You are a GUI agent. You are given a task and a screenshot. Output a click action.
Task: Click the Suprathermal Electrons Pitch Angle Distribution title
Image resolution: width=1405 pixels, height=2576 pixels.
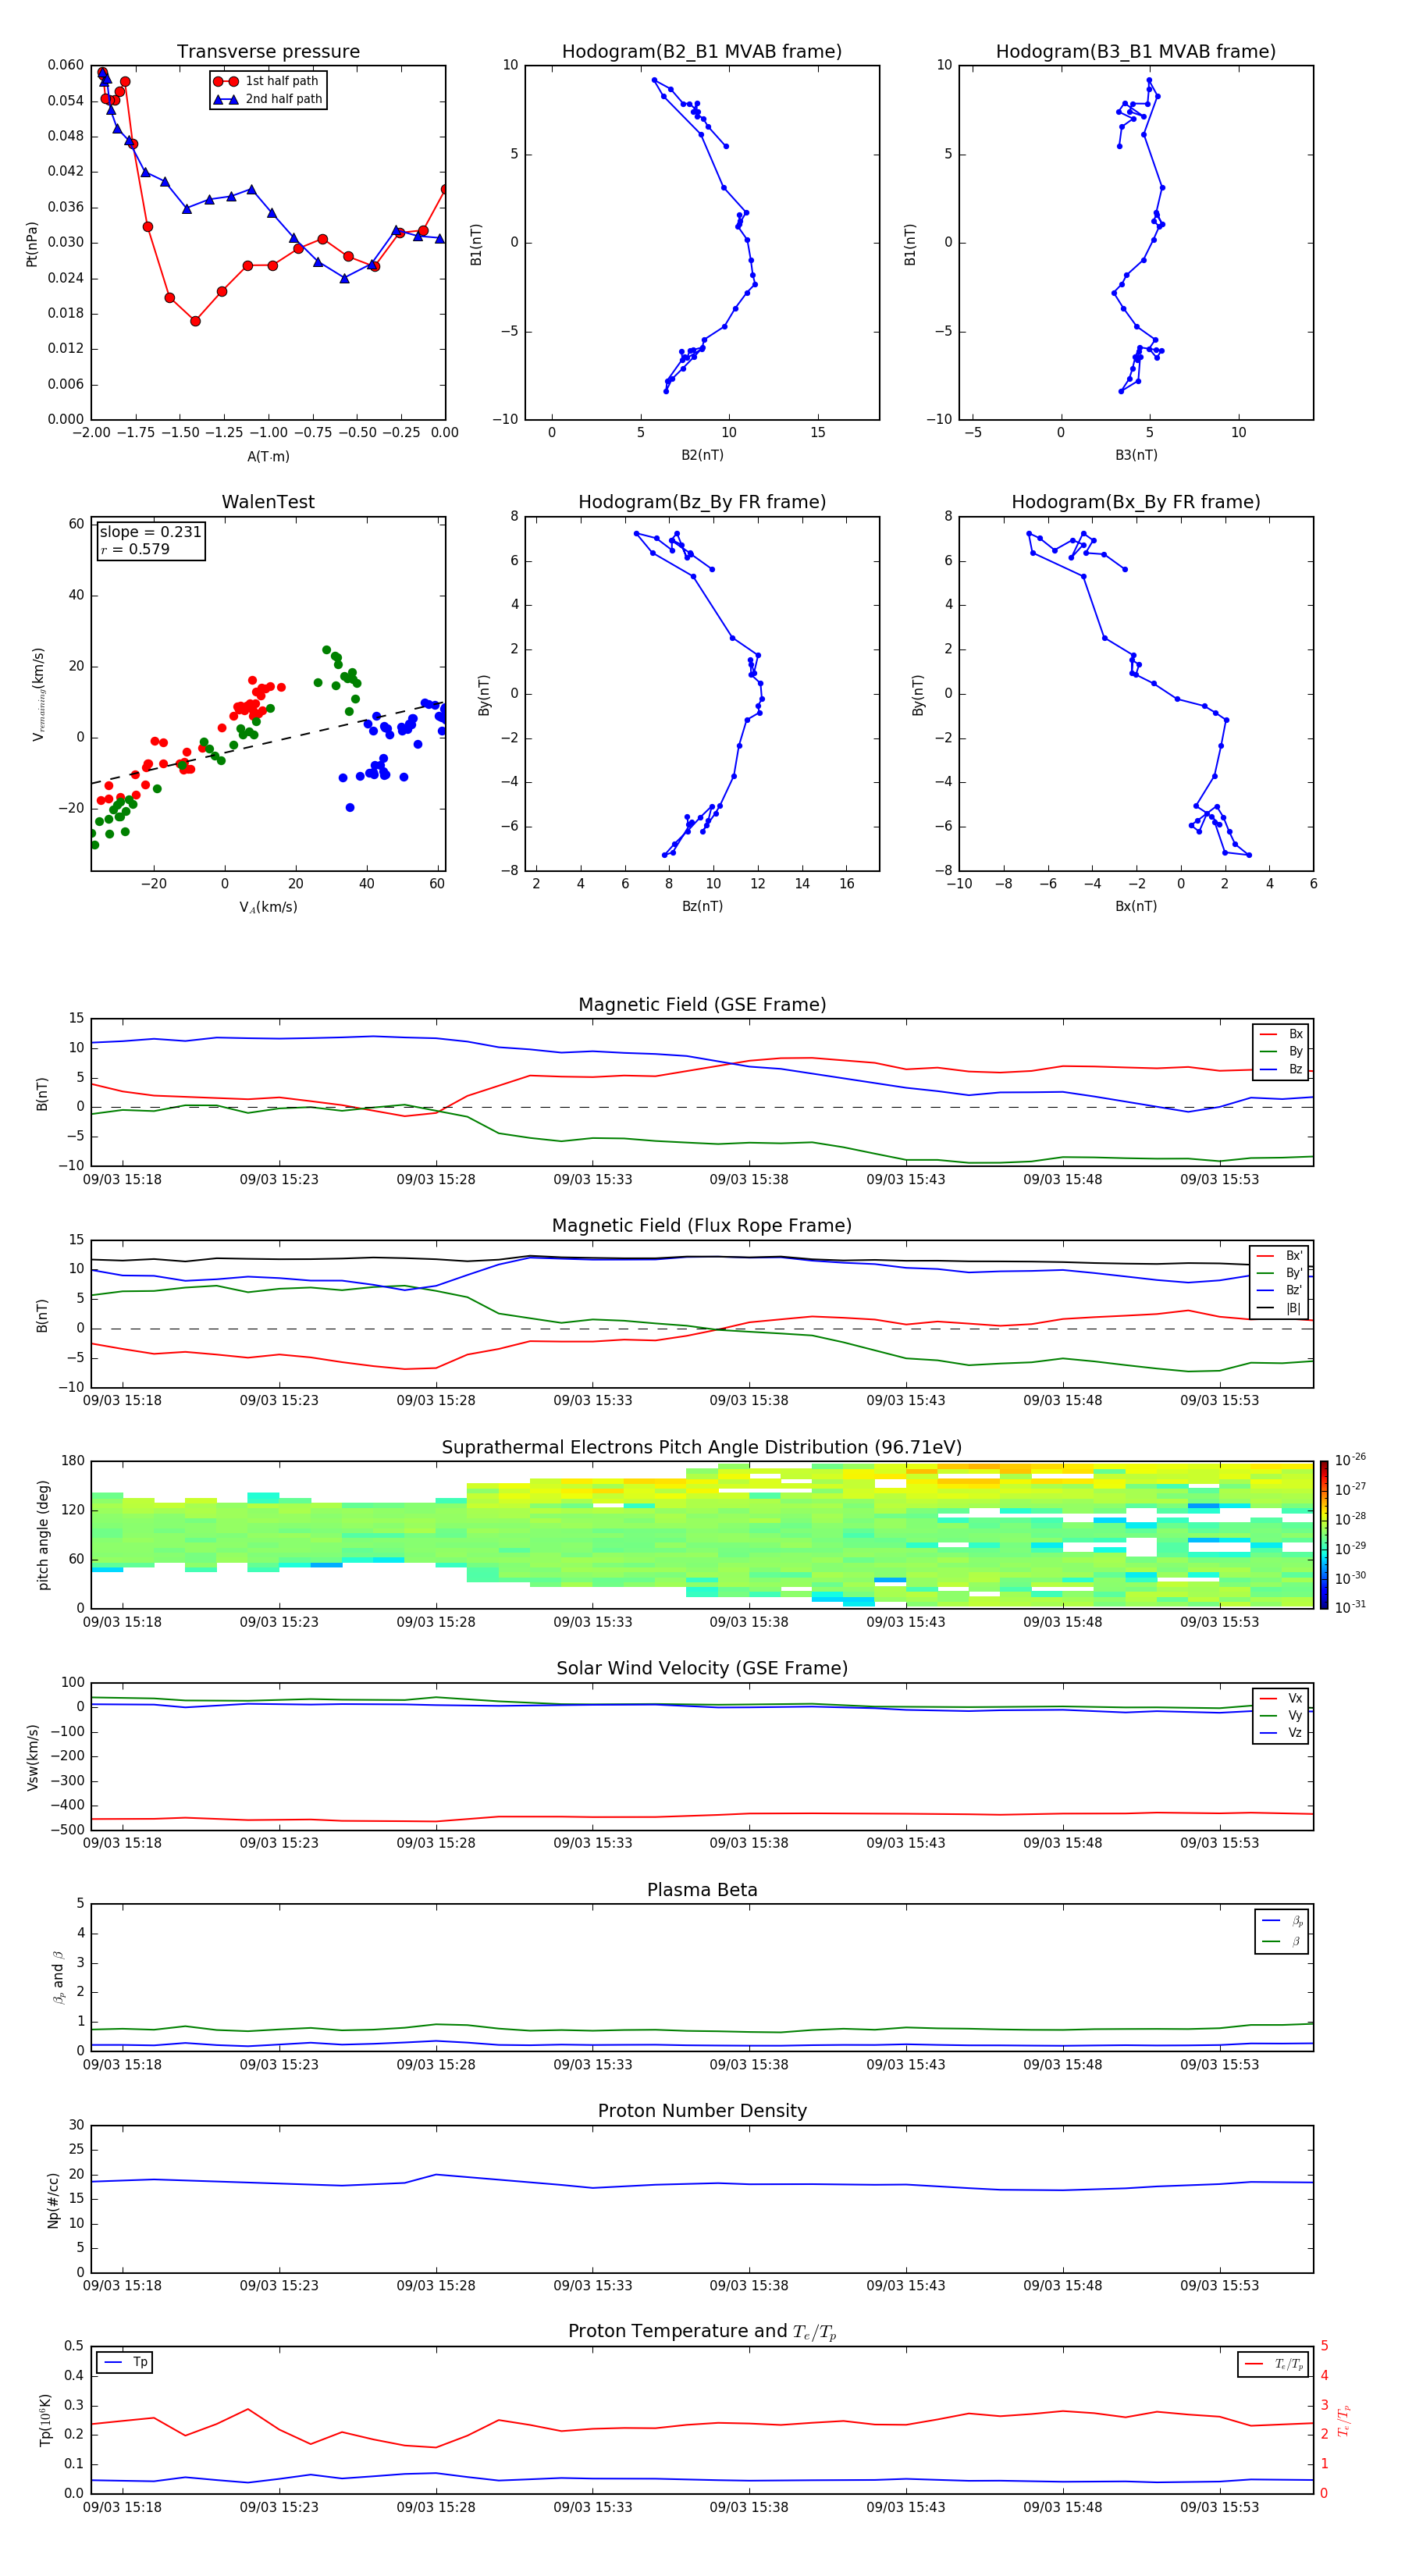[702, 1448]
